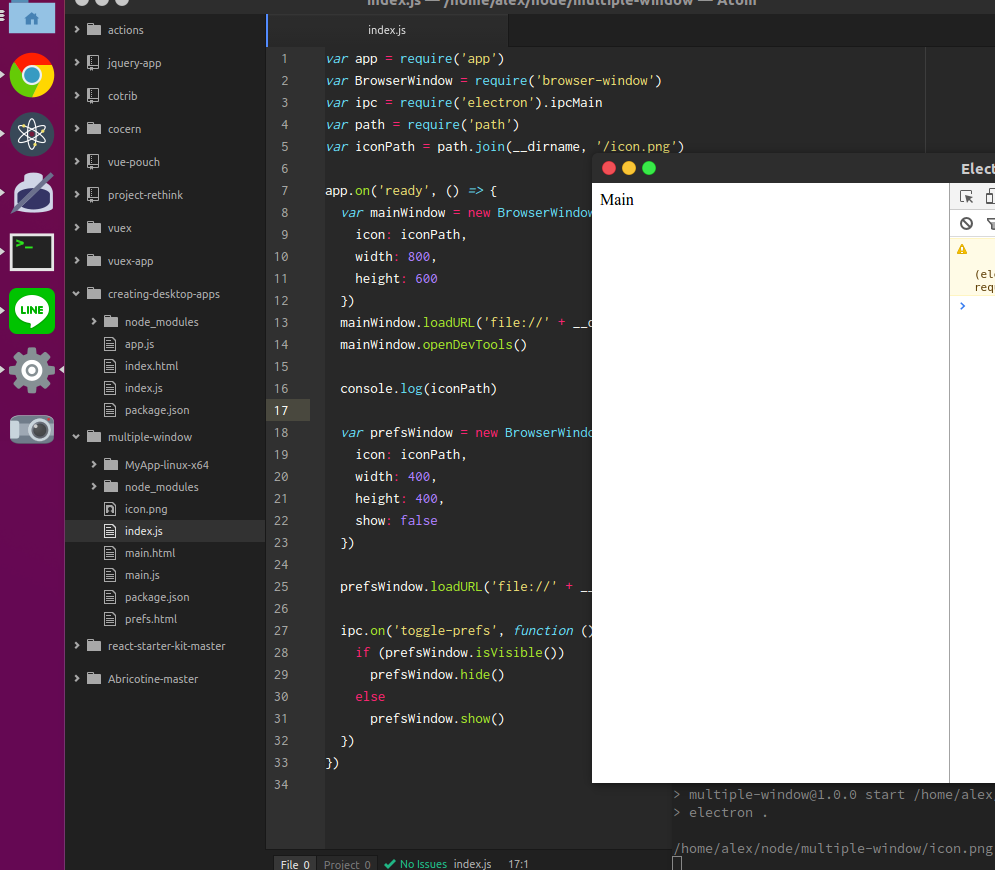
Task: Click line number 1 in gutter
Action: point(284,58)
